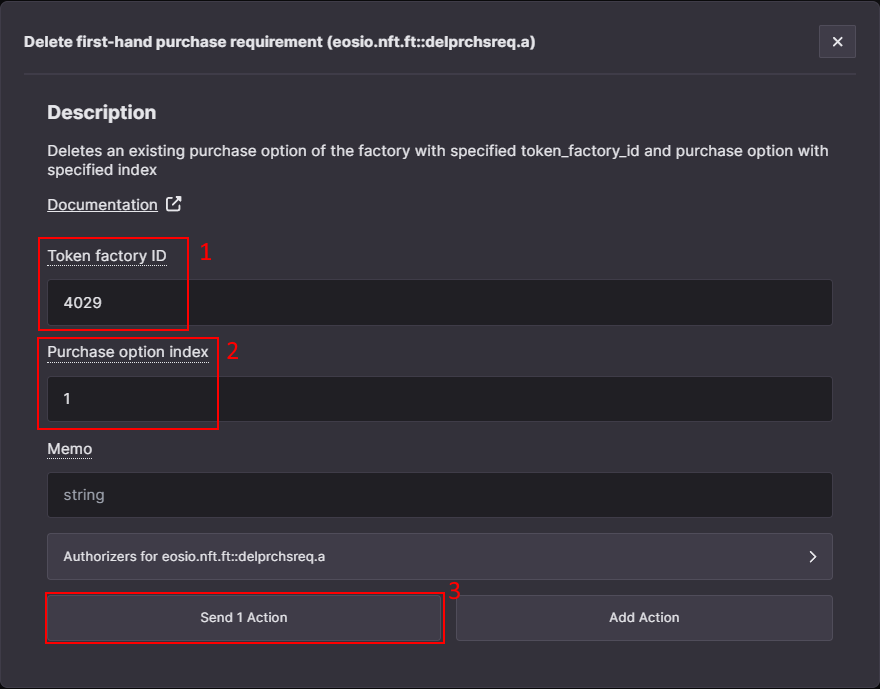
Task: Click the chevron arrow on the Authorizers row
Action: coord(812,556)
